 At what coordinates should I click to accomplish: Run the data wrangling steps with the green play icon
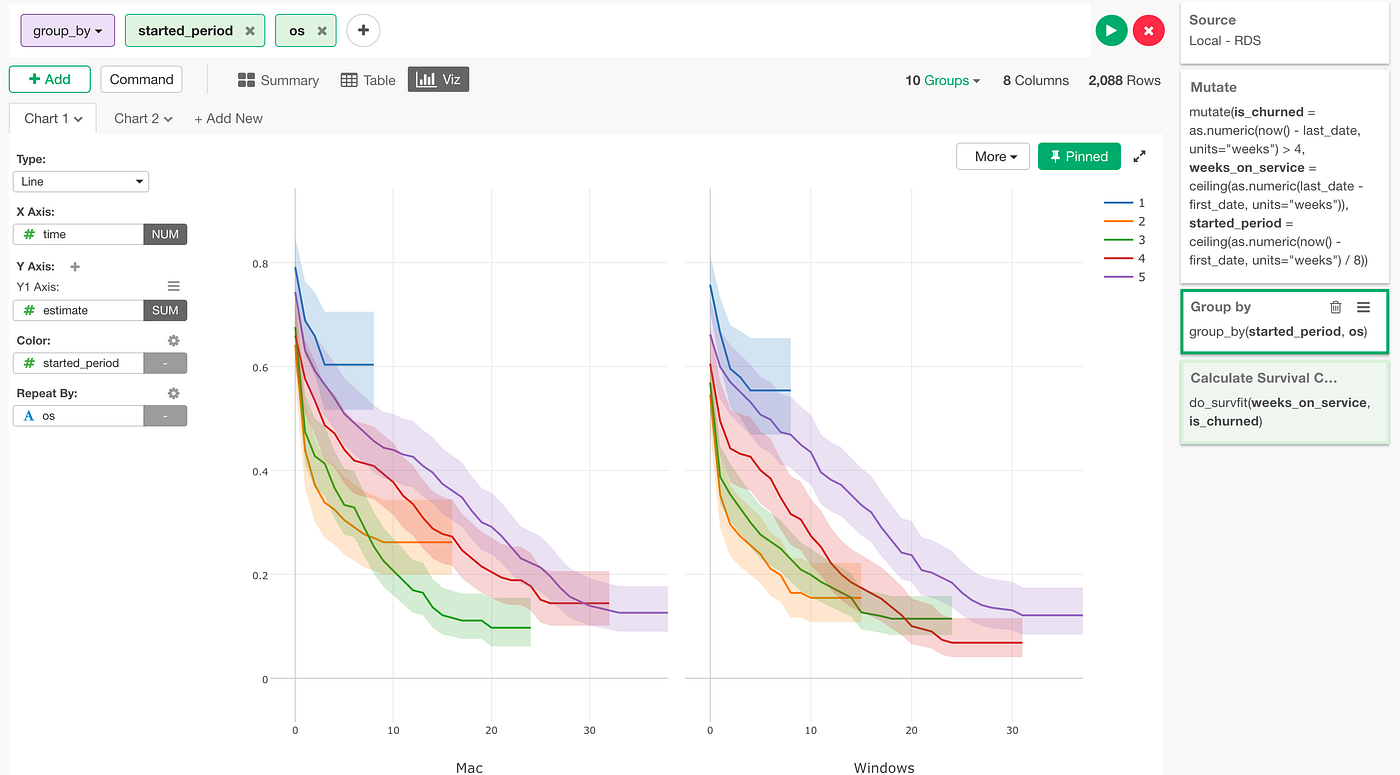point(1111,30)
